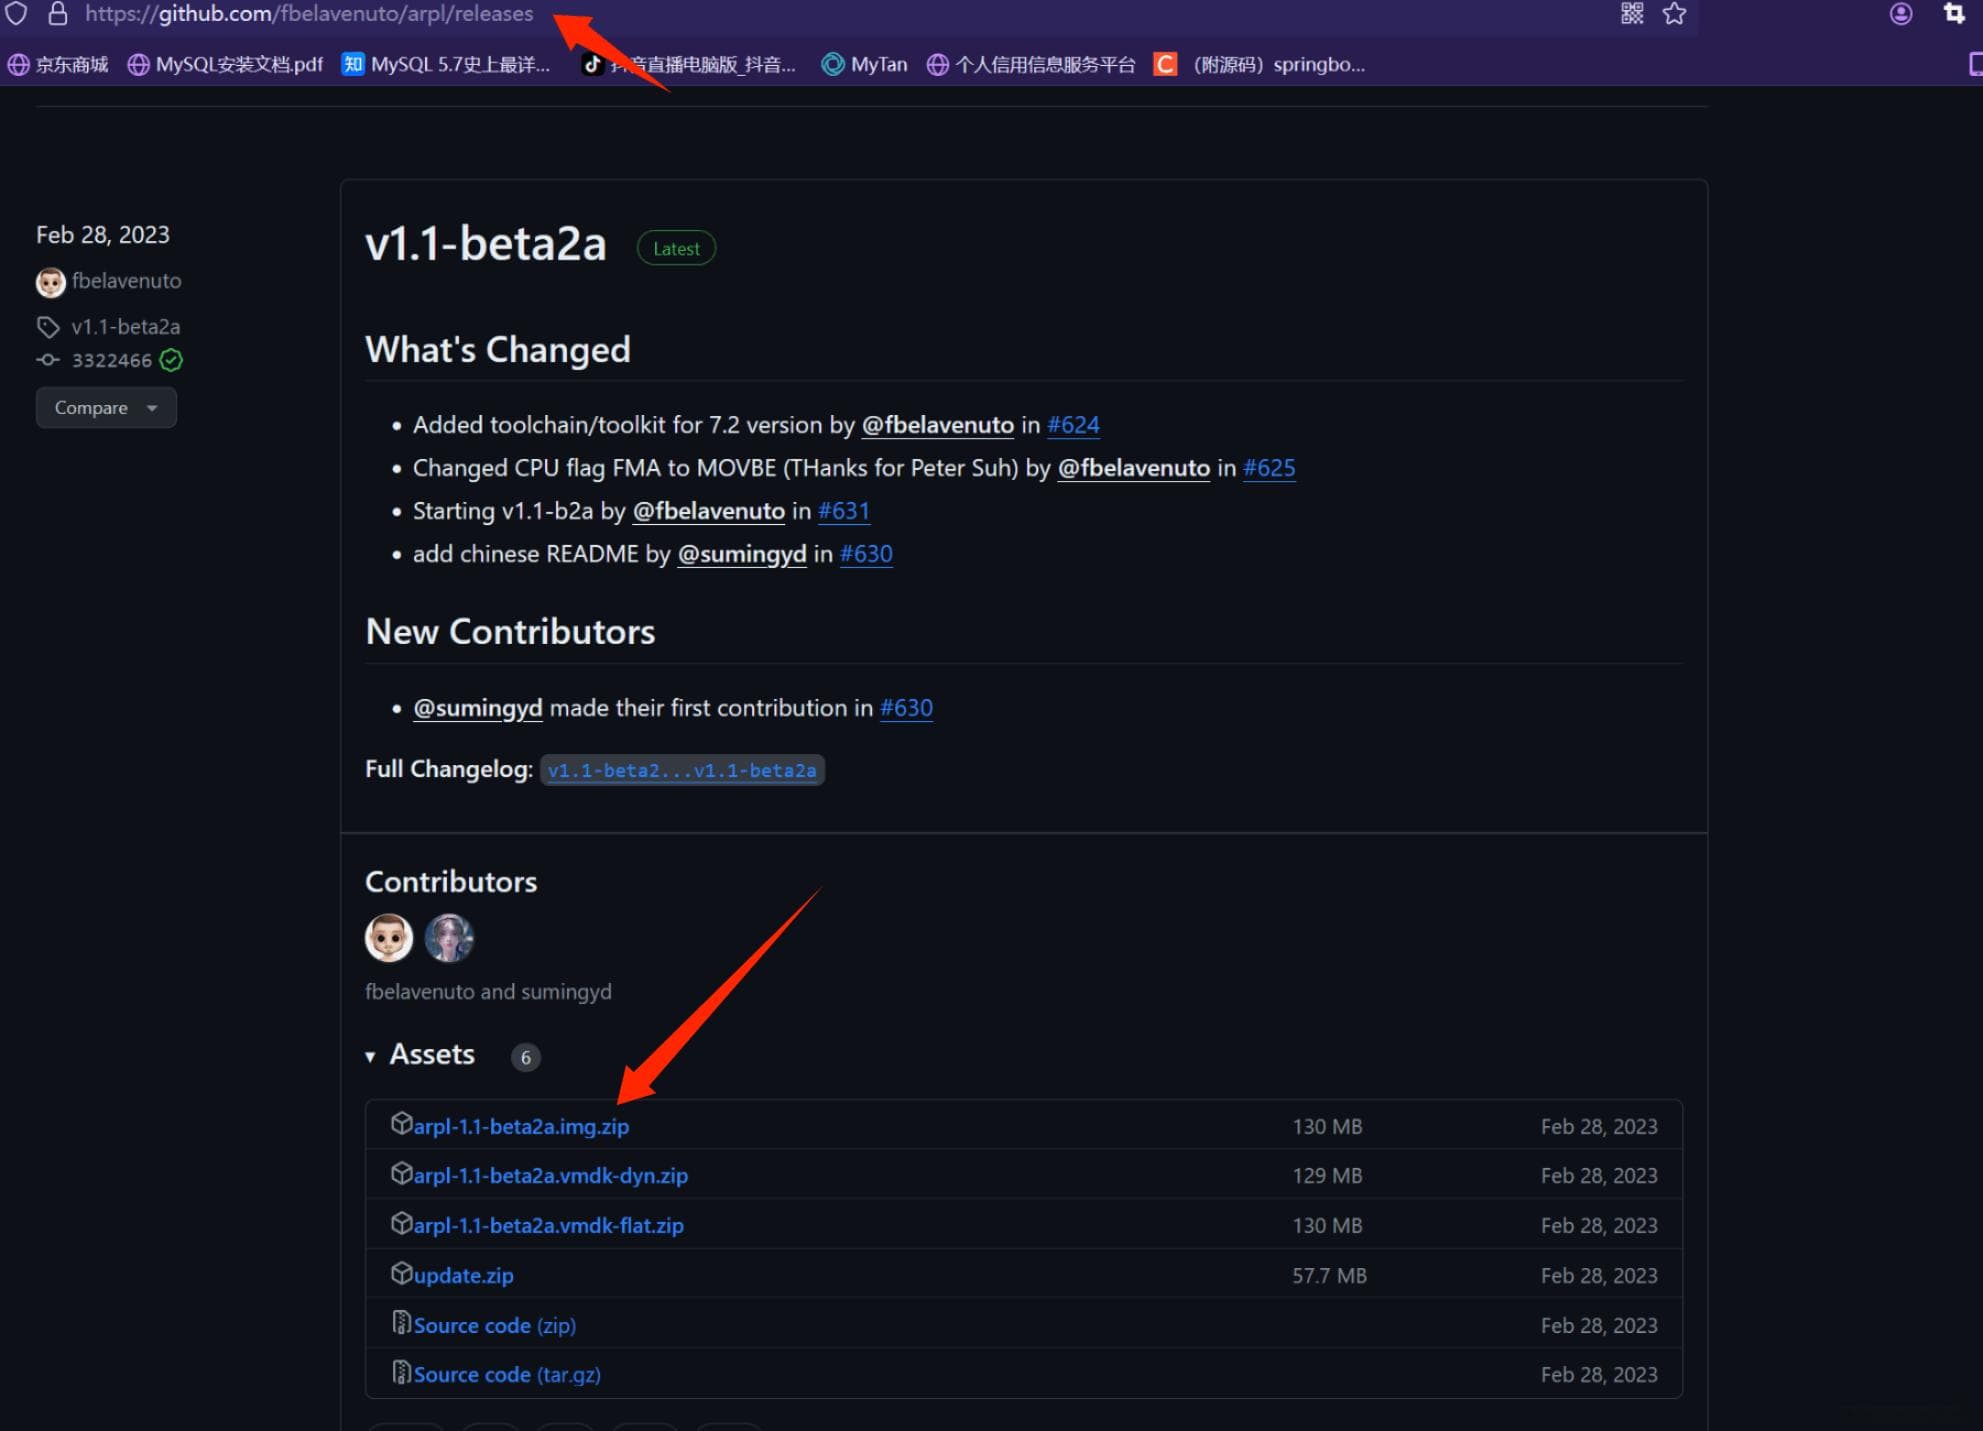Open @sumingyd under New Contributors
This screenshot has width=1983, height=1431.
pos(478,708)
